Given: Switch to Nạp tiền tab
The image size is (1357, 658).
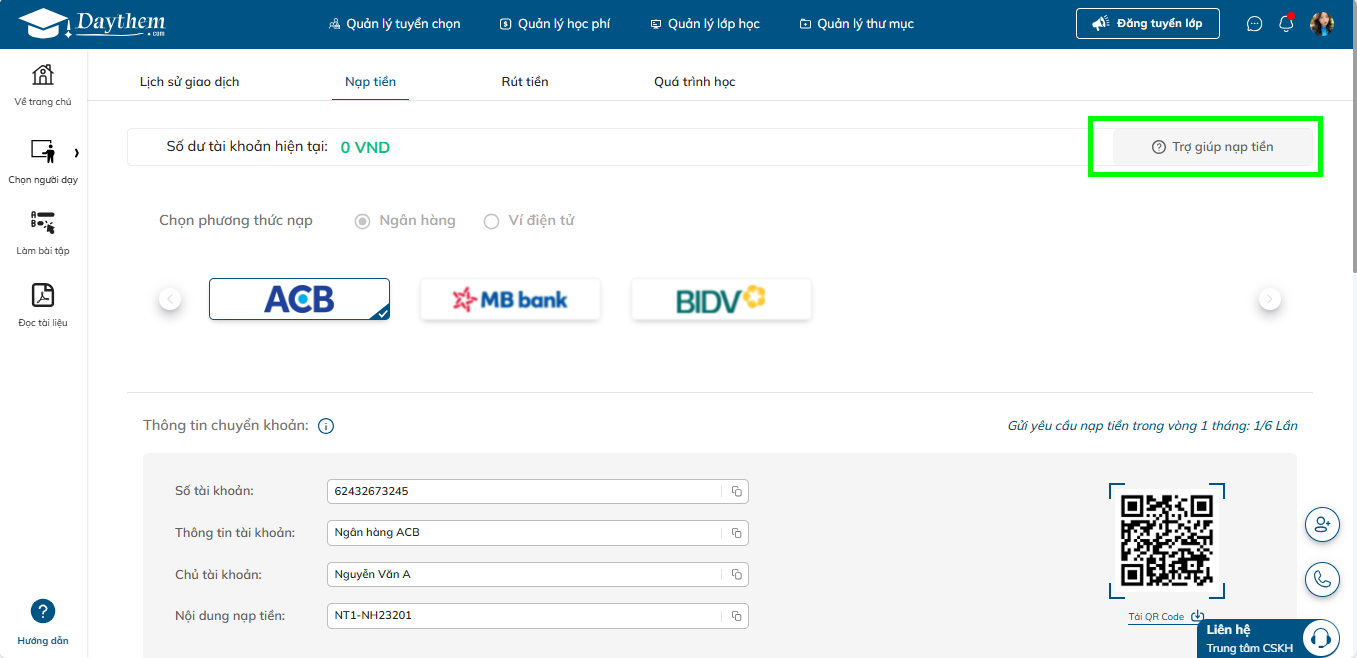Looking at the screenshot, I should point(371,82).
